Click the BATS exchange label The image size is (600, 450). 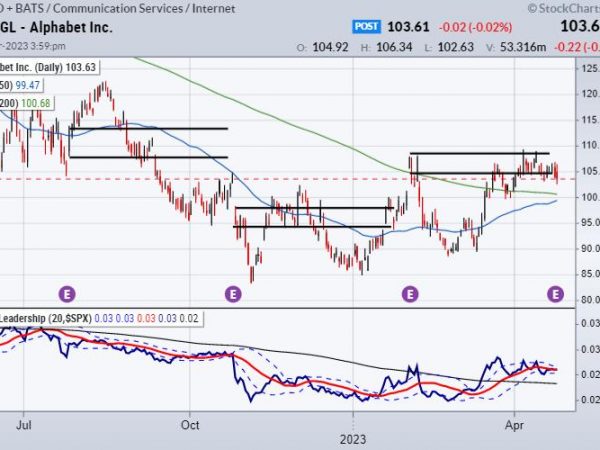(29, 8)
